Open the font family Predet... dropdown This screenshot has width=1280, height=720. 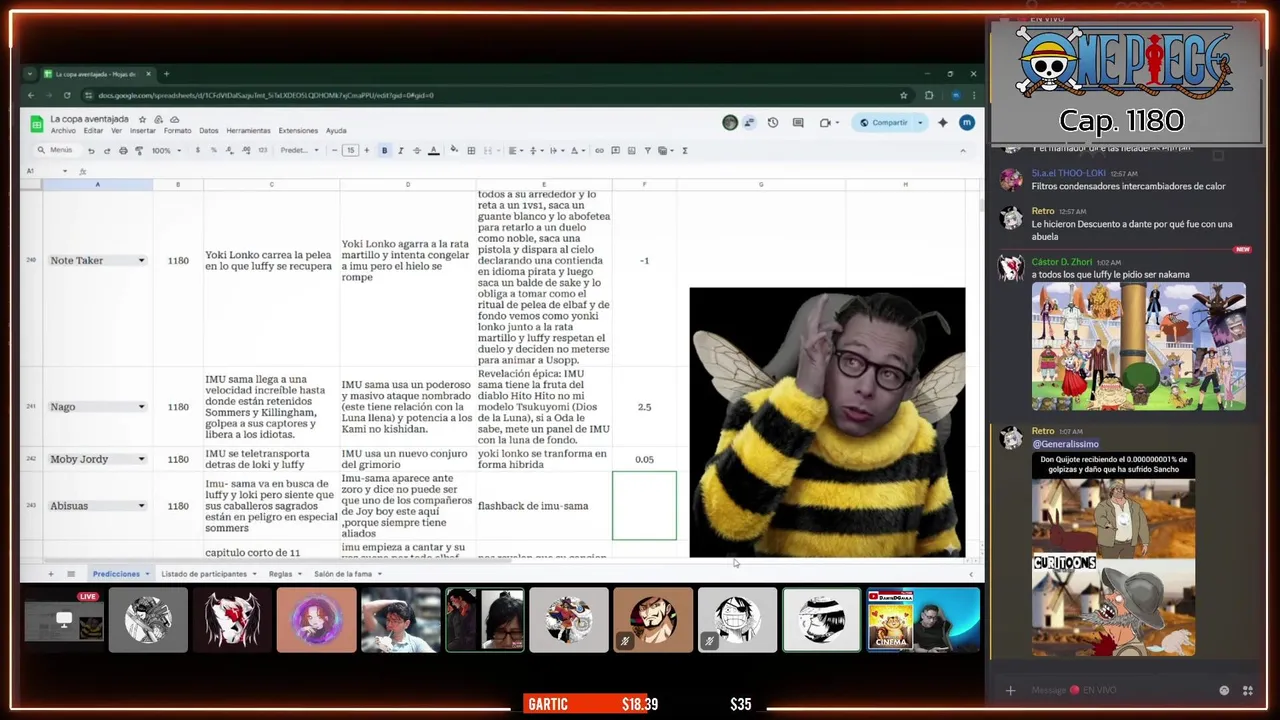pos(300,150)
